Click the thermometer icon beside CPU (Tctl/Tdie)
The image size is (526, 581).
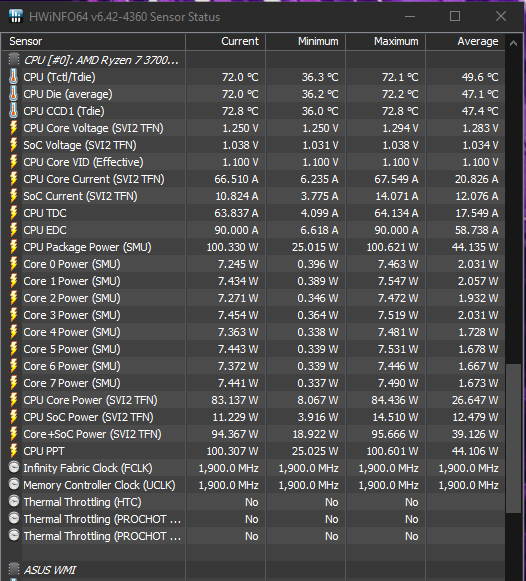pos(13,77)
